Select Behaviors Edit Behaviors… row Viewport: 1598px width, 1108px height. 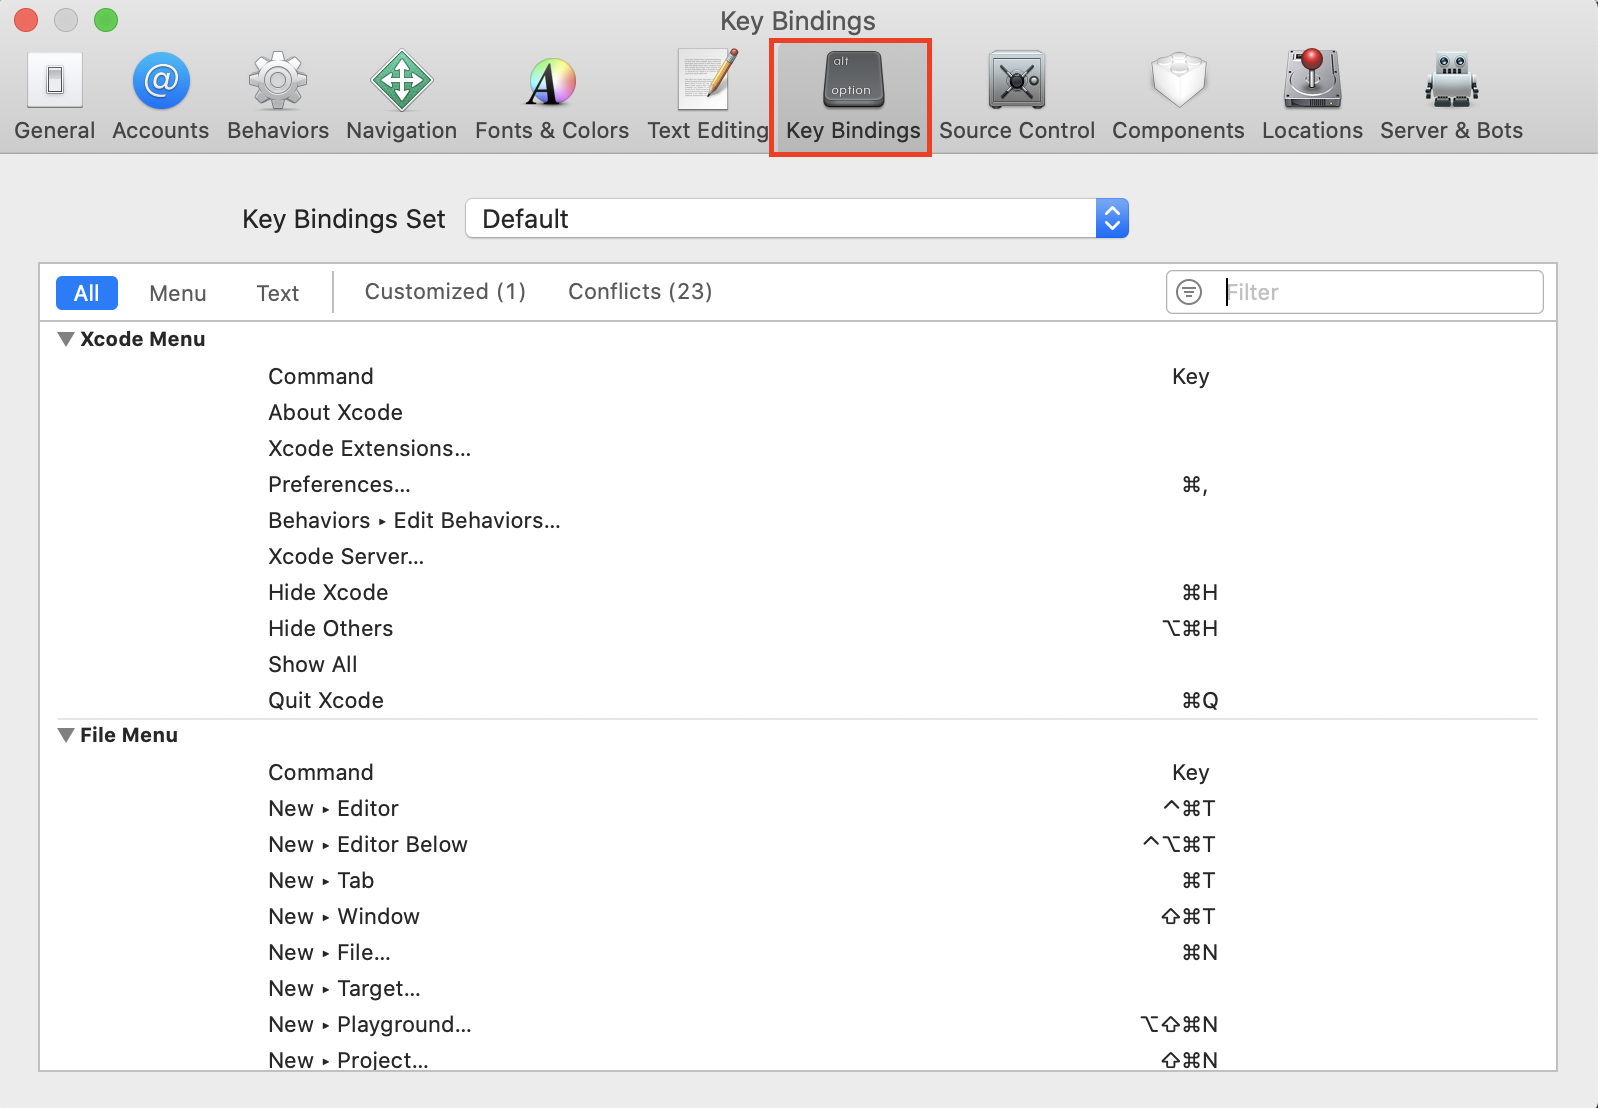[798, 520]
